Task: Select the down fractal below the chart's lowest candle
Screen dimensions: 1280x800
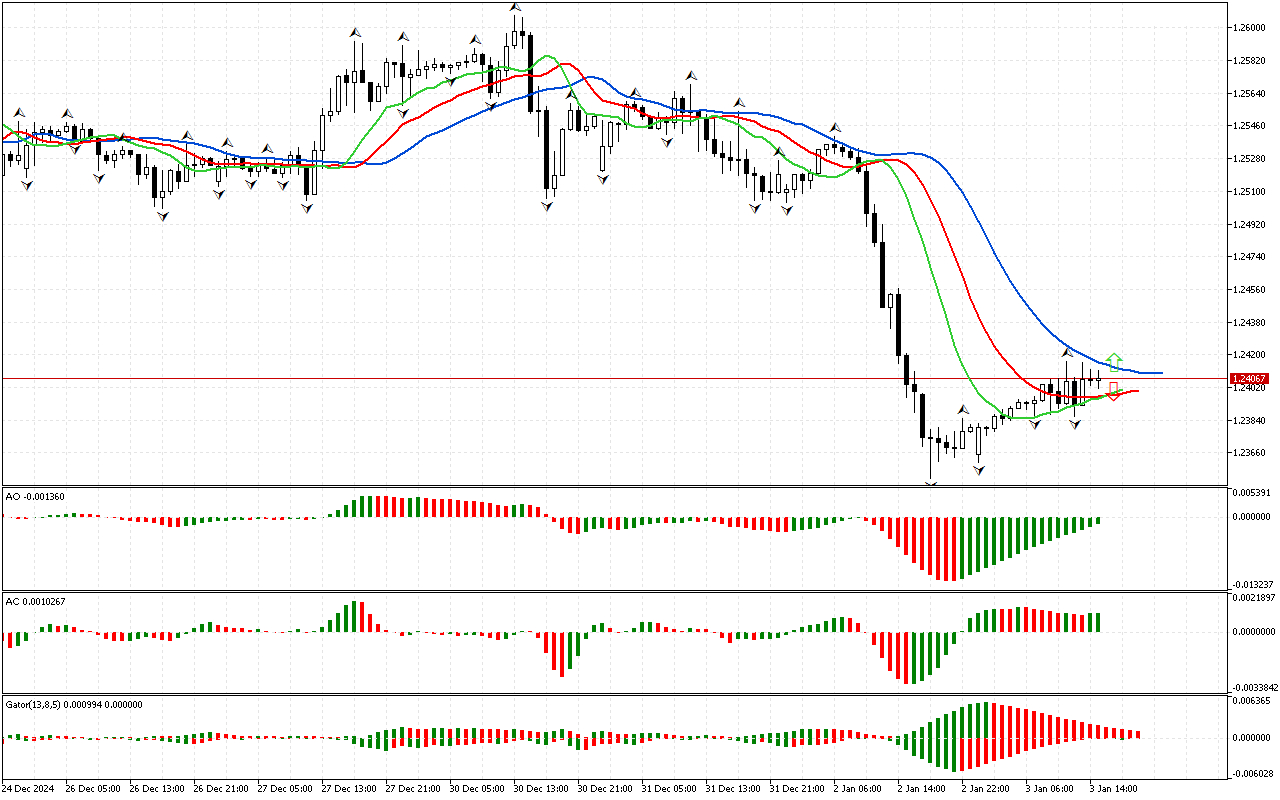Action: 931,484
